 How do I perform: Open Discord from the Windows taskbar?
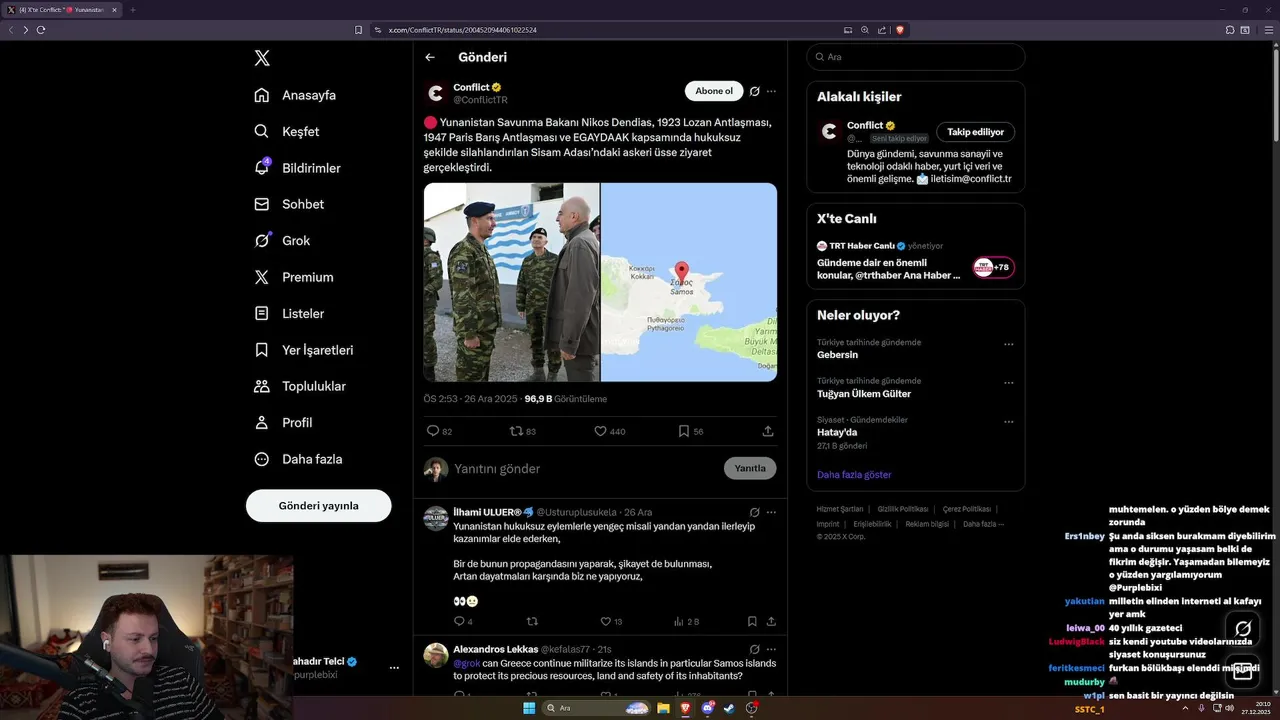707,708
